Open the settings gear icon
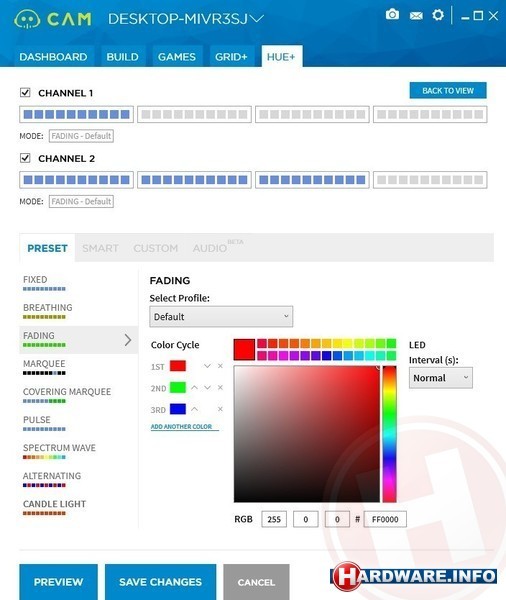The height and width of the screenshot is (600, 506). 438,15
